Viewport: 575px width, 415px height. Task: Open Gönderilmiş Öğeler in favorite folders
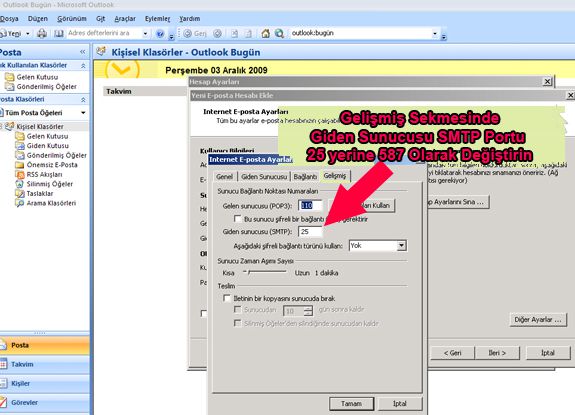coord(47,87)
